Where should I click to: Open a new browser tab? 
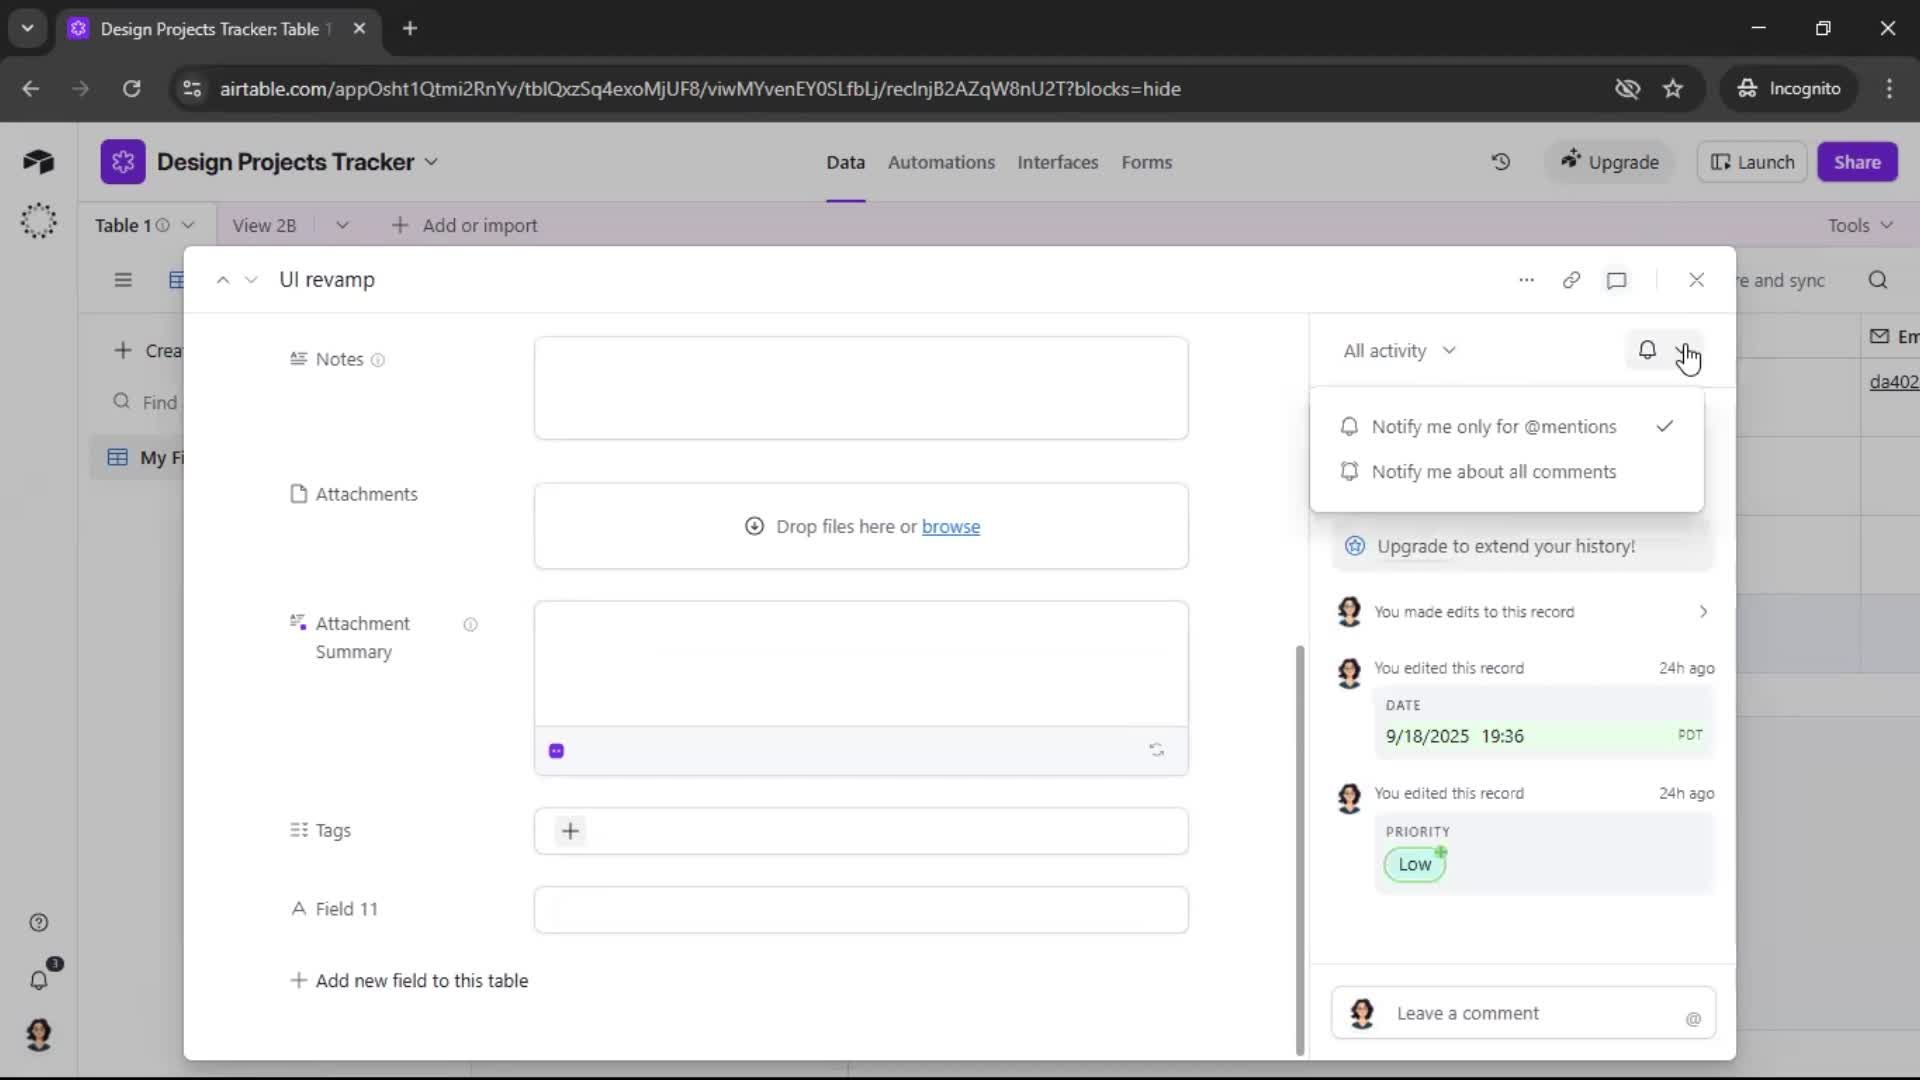tap(409, 28)
